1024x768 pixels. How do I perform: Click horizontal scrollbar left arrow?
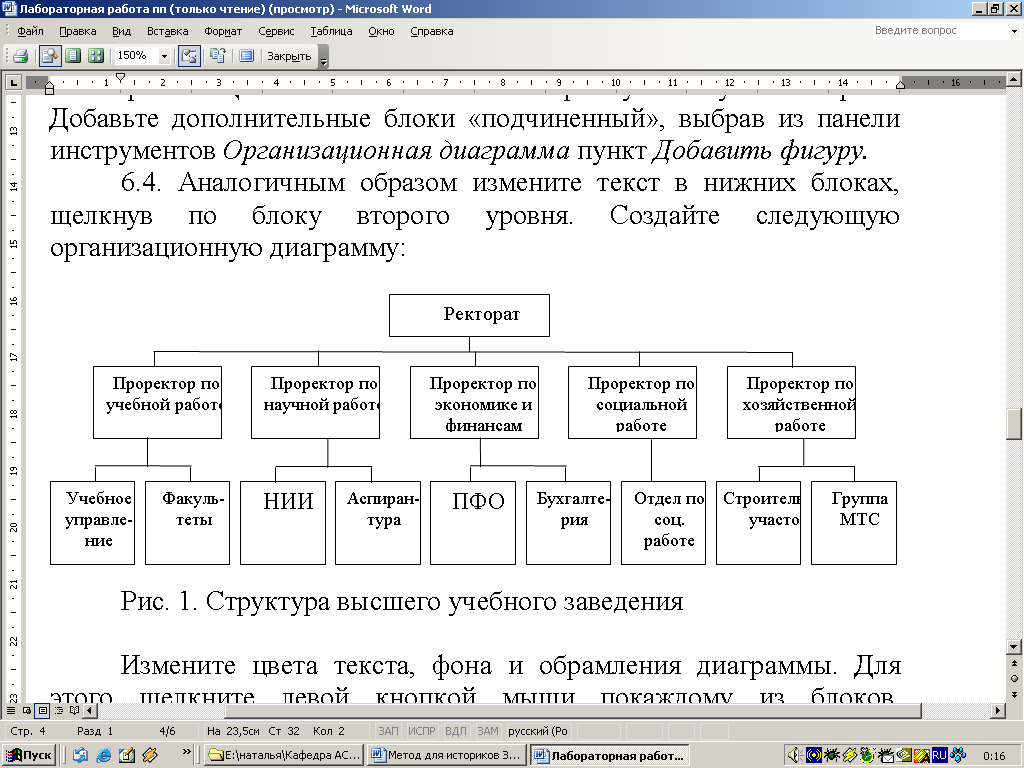90,710
